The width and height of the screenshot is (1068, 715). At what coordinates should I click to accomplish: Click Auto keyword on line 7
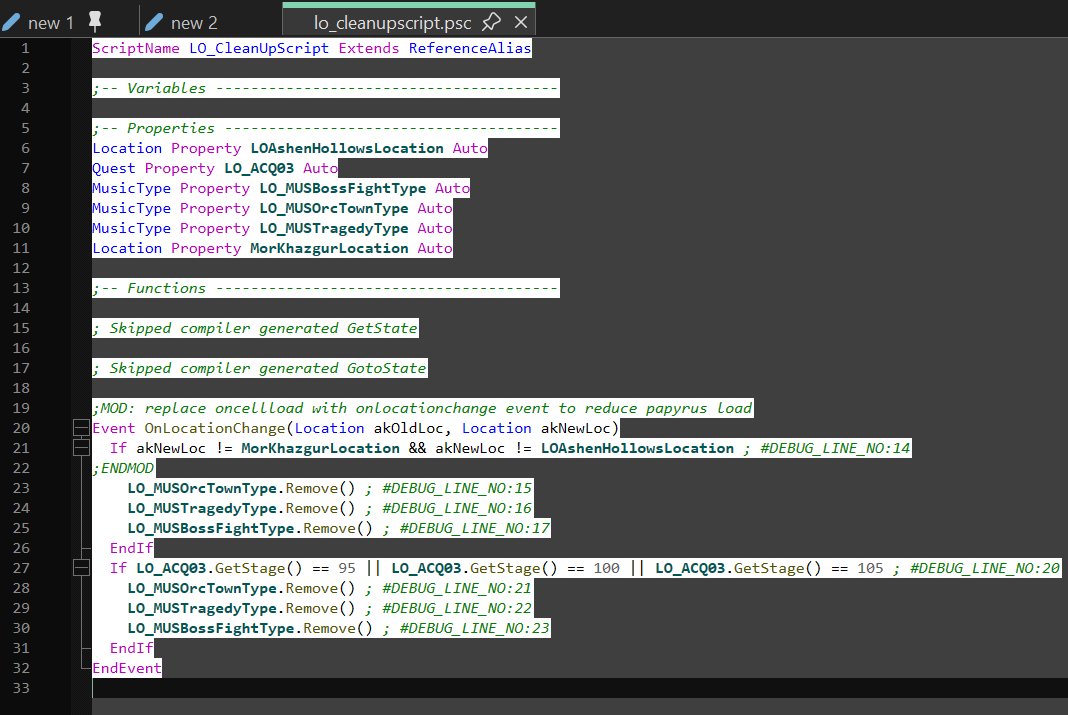(320, 168)
